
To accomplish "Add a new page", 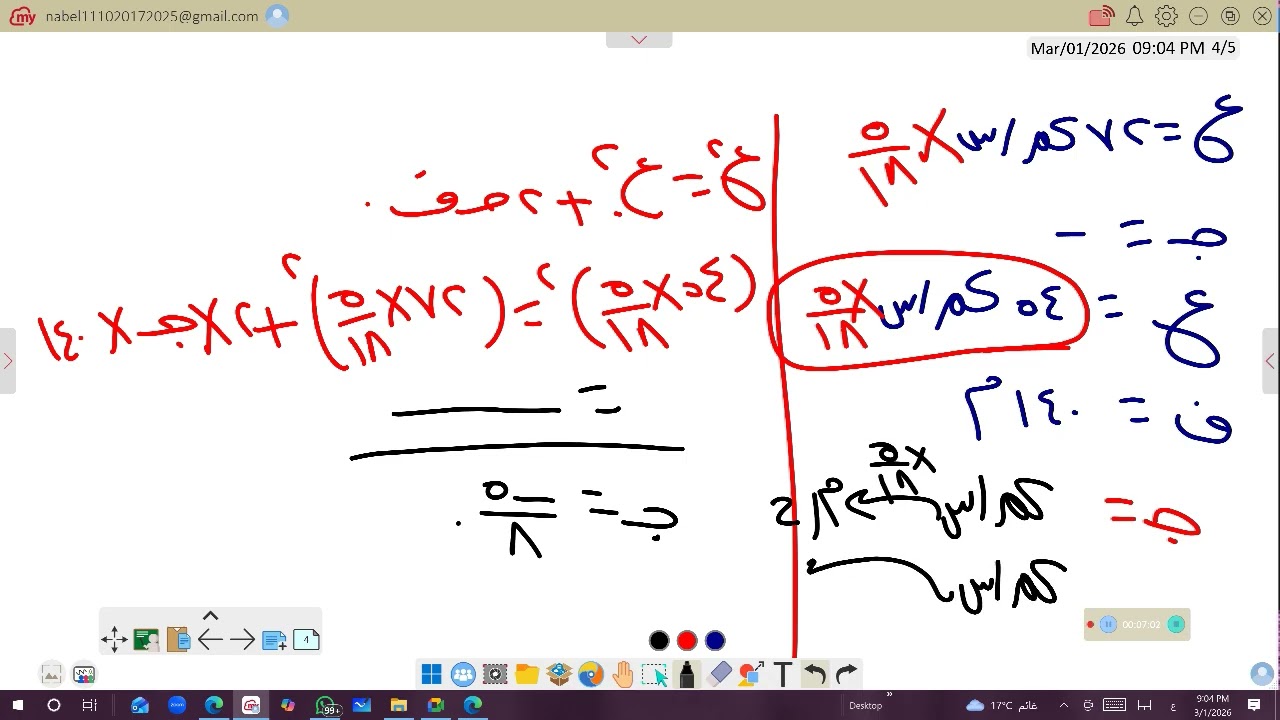I will pos(274,640).
